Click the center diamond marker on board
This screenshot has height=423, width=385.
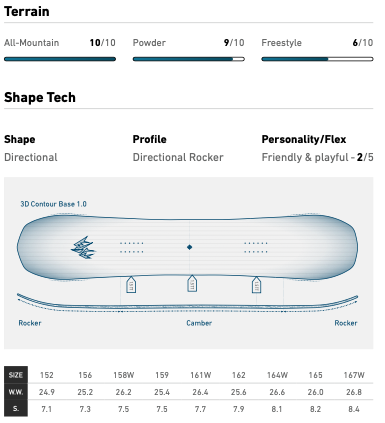[x=189, y=247]
